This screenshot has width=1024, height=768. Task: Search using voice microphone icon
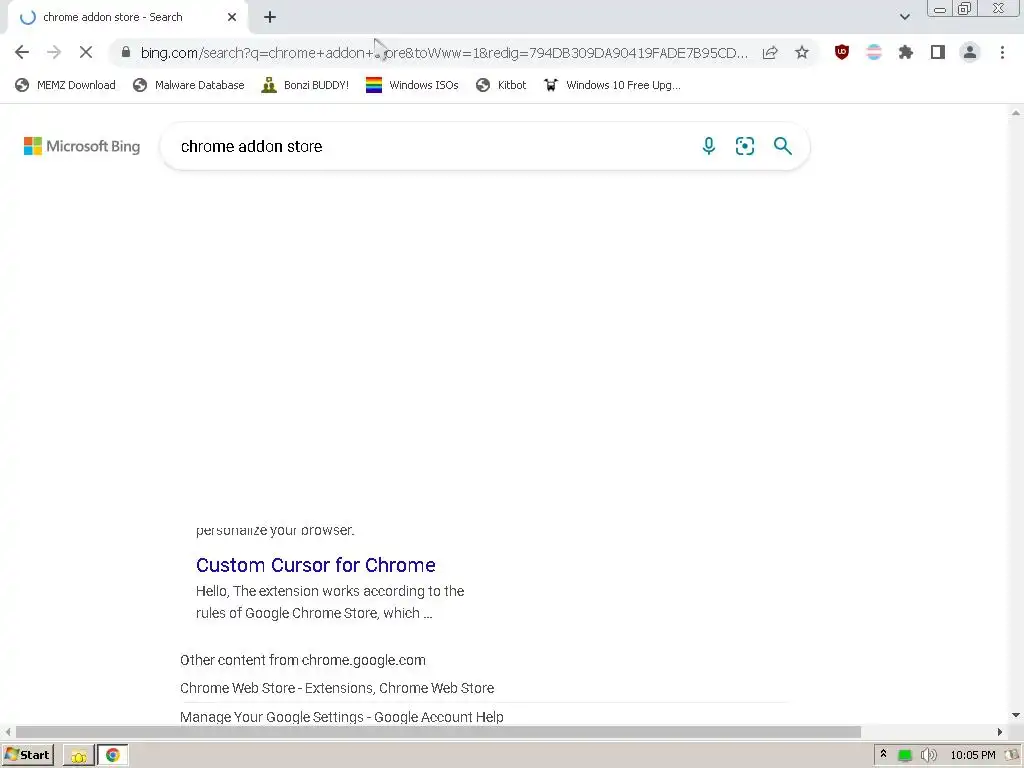click(709, 146)
